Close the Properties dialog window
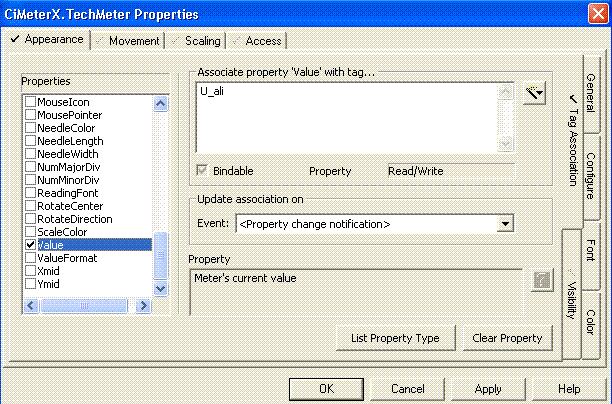The width and height of the screenshot is (612, 404). tap(594, 15)
